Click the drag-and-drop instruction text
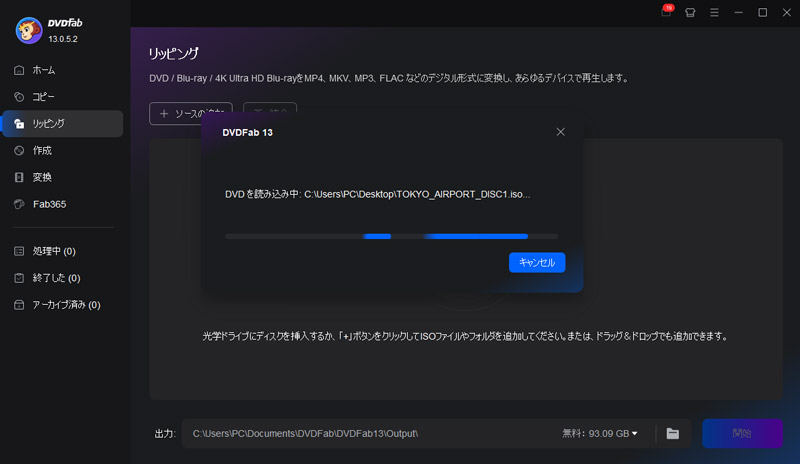The height and width of the screenshot is (464, 800). (x=465, y=336)
